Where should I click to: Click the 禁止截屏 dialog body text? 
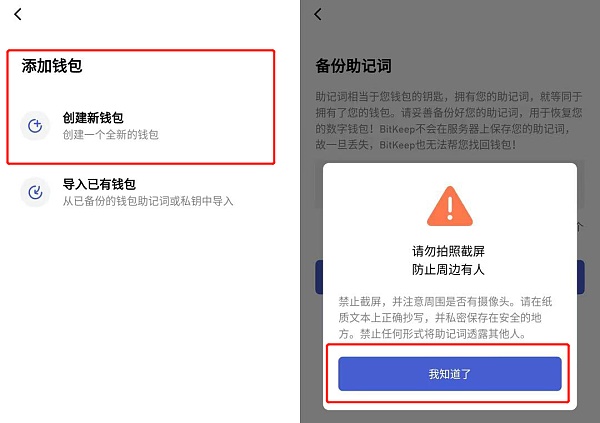445,318
